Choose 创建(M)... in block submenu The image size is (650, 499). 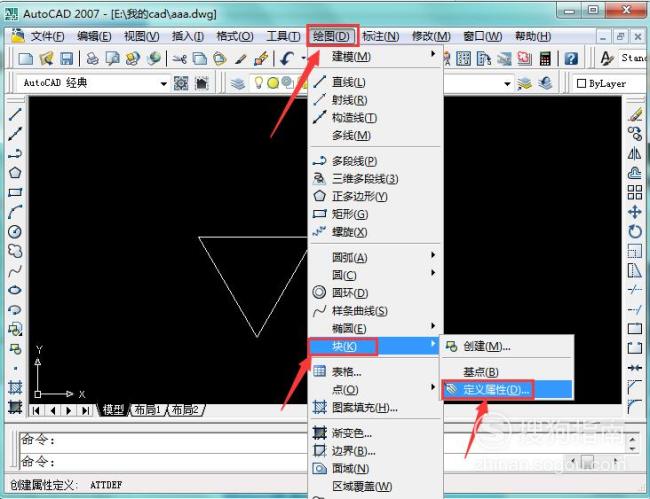click(507, 346)
